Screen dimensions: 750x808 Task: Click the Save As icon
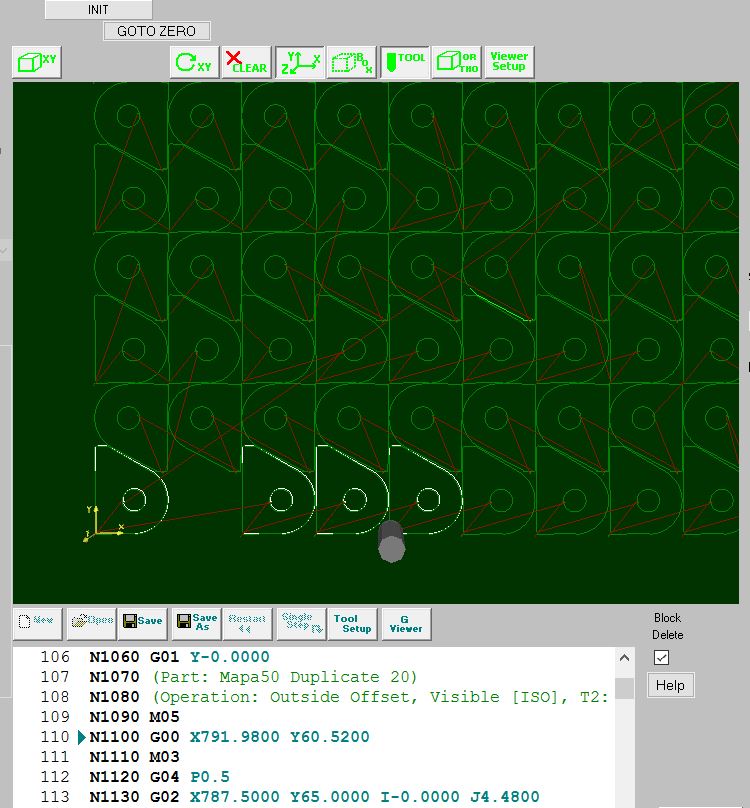[x=196, y=621]
